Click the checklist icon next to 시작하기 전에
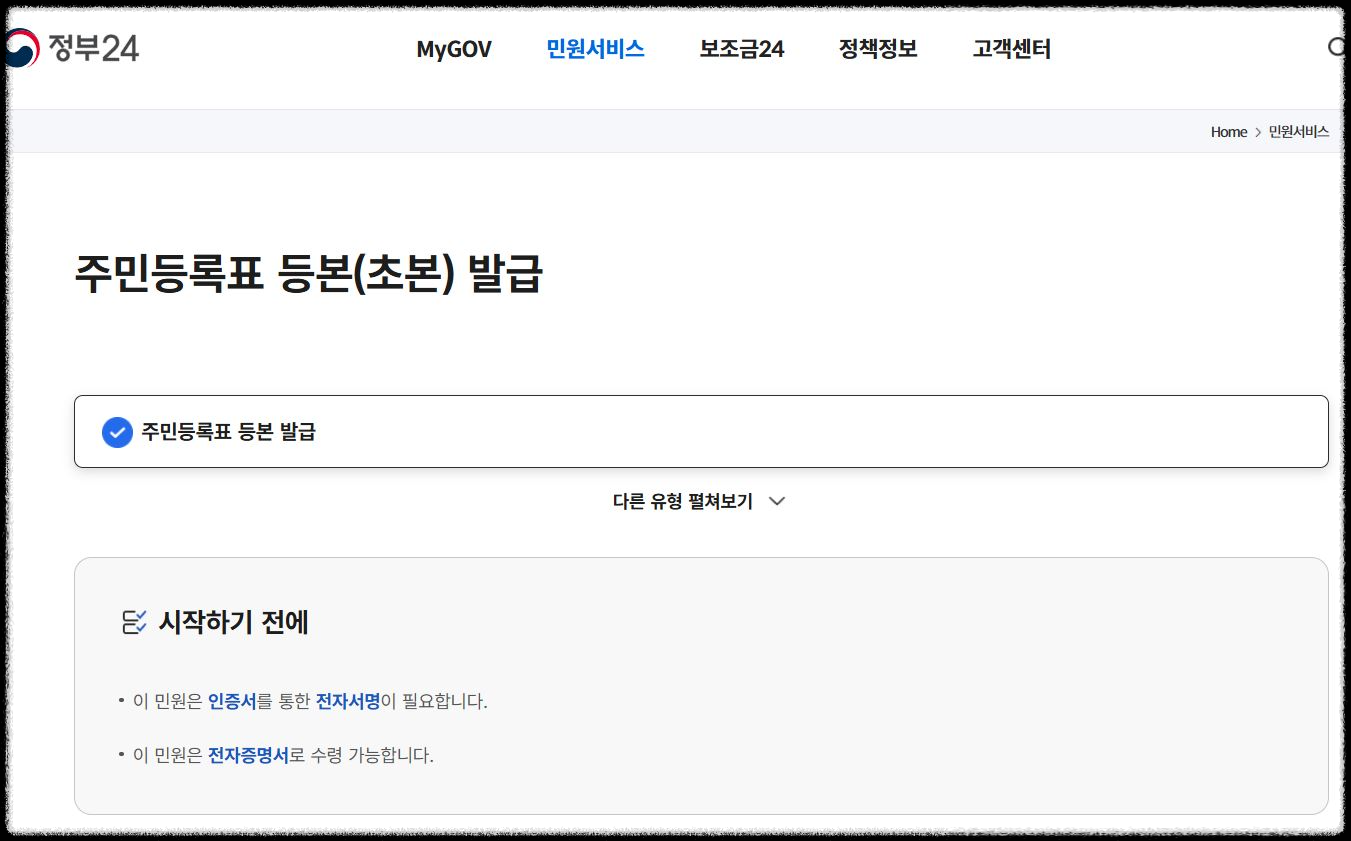 coord(134,621)
